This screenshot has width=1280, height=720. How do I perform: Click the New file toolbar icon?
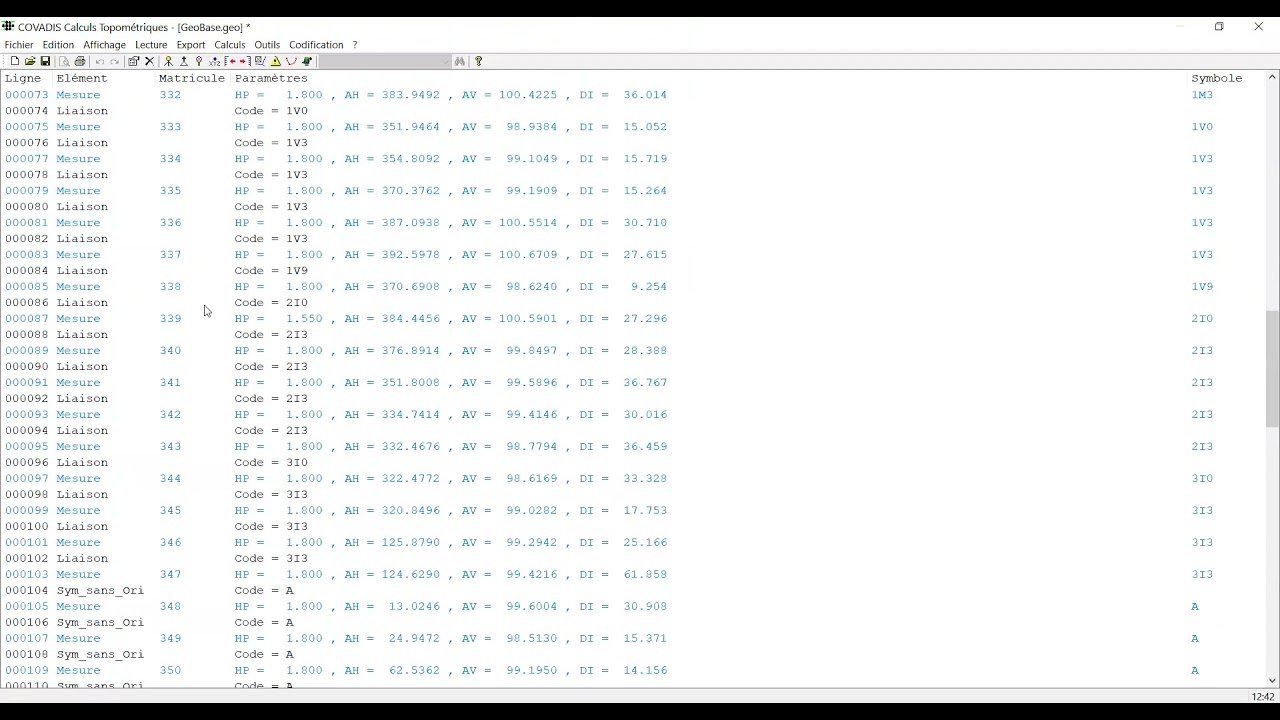pos(15,61)
